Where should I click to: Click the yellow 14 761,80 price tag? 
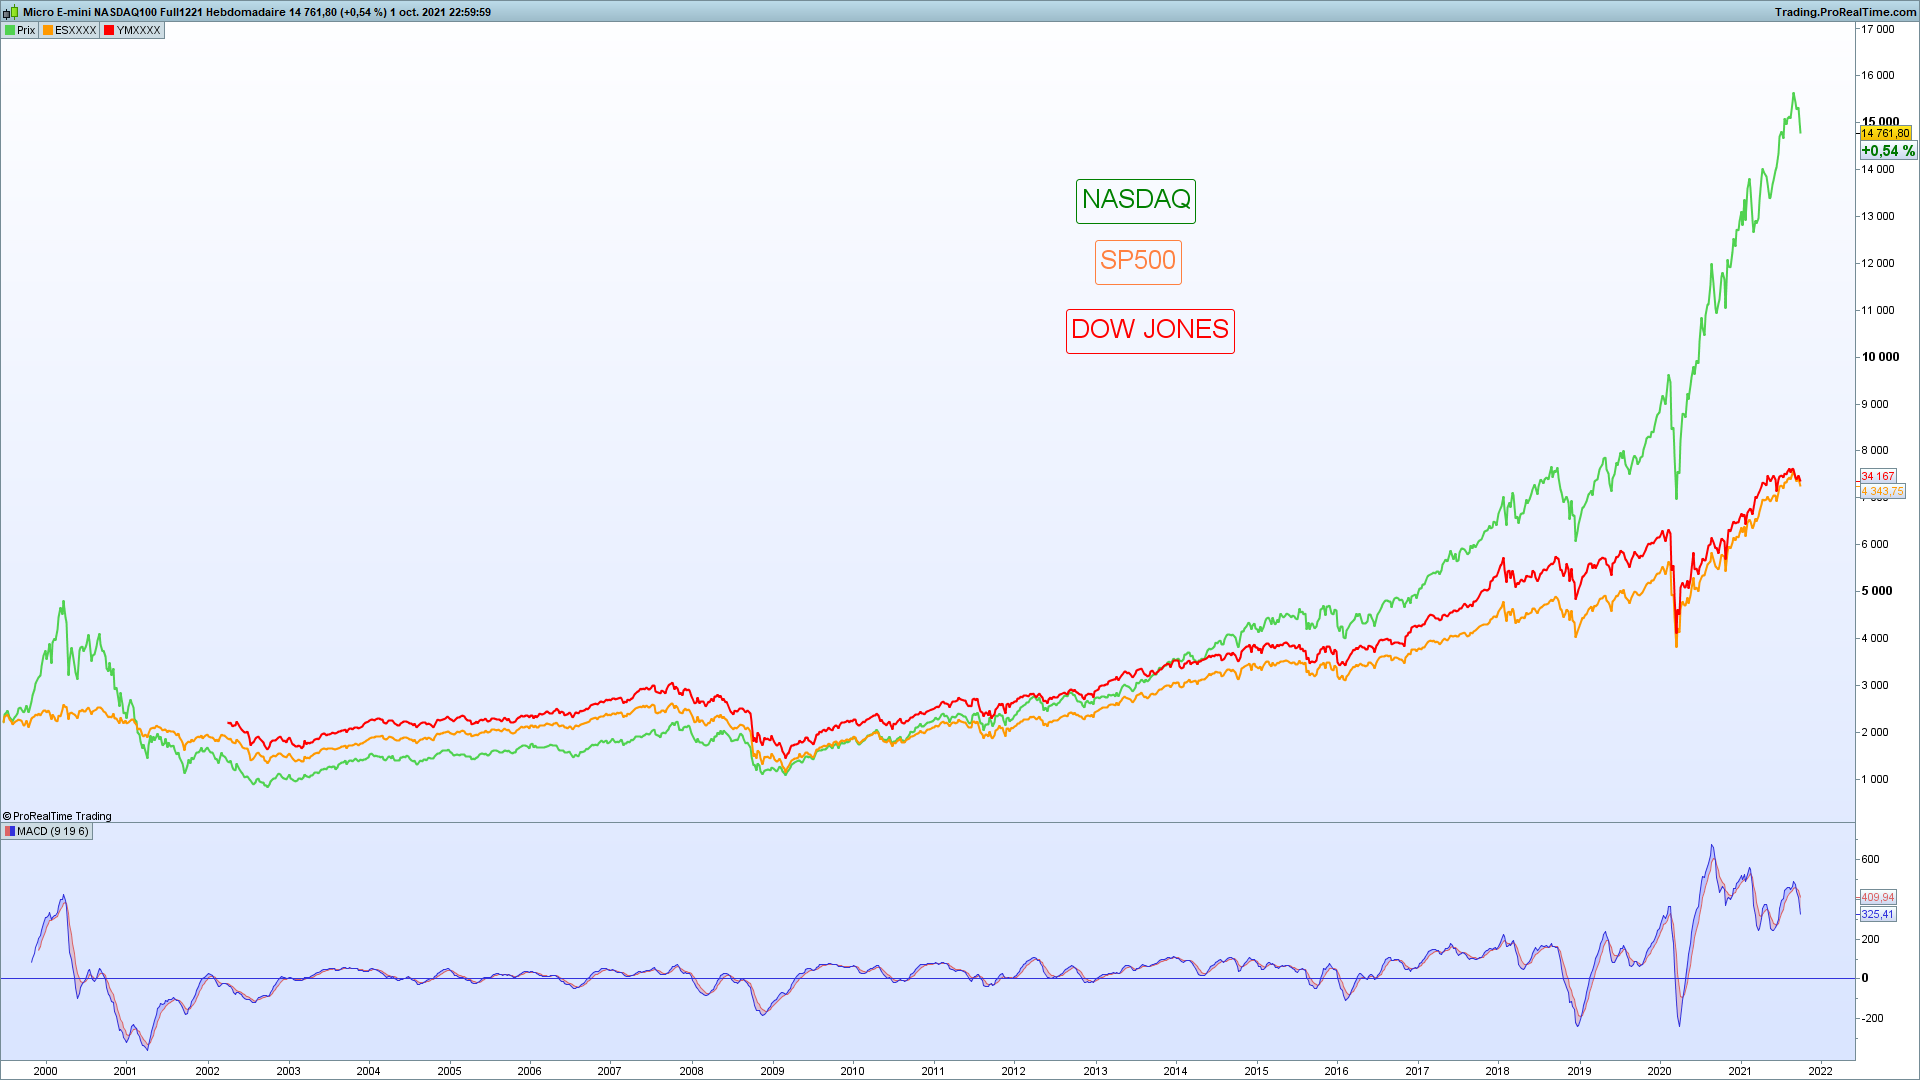coord(1885,134)
